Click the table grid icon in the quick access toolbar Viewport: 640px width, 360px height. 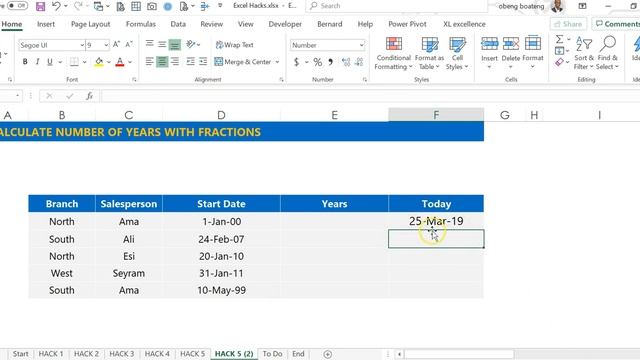tap(136, 6)
